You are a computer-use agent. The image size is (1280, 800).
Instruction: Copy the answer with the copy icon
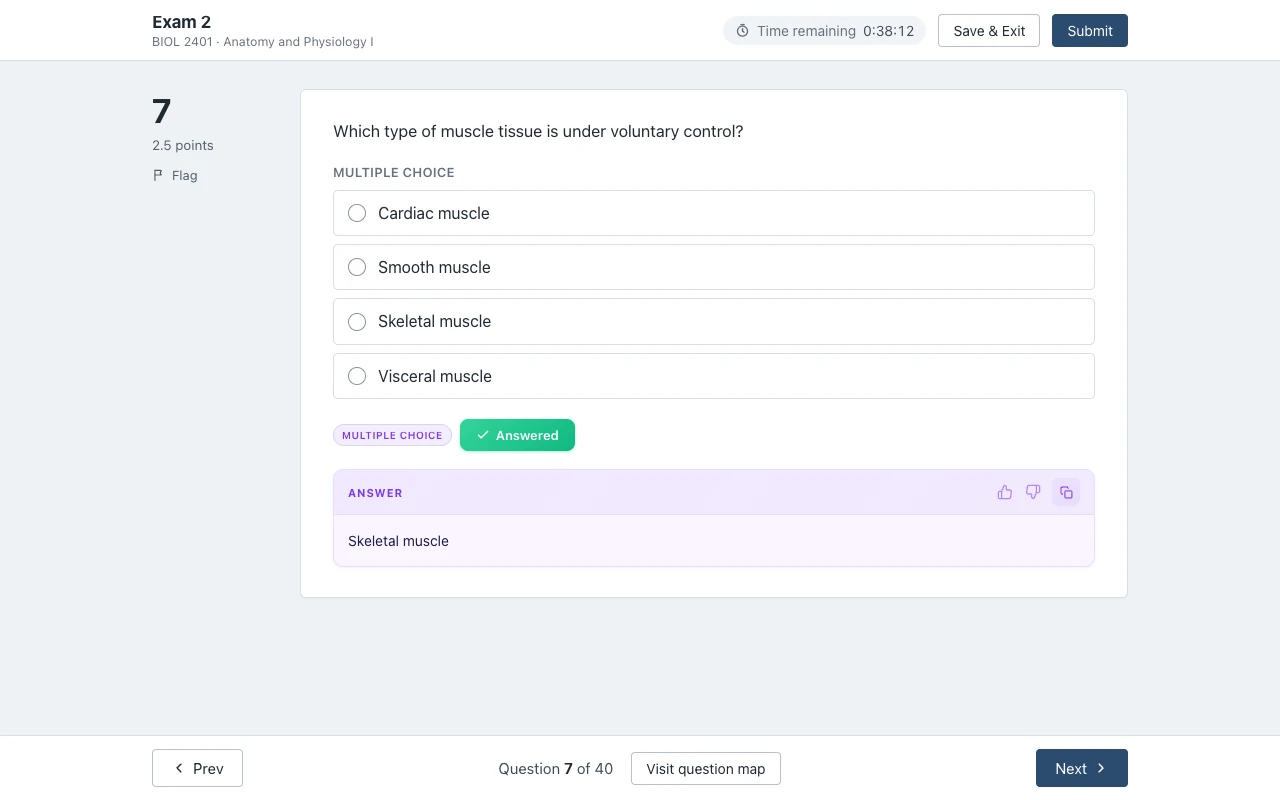coord(1066,492)
